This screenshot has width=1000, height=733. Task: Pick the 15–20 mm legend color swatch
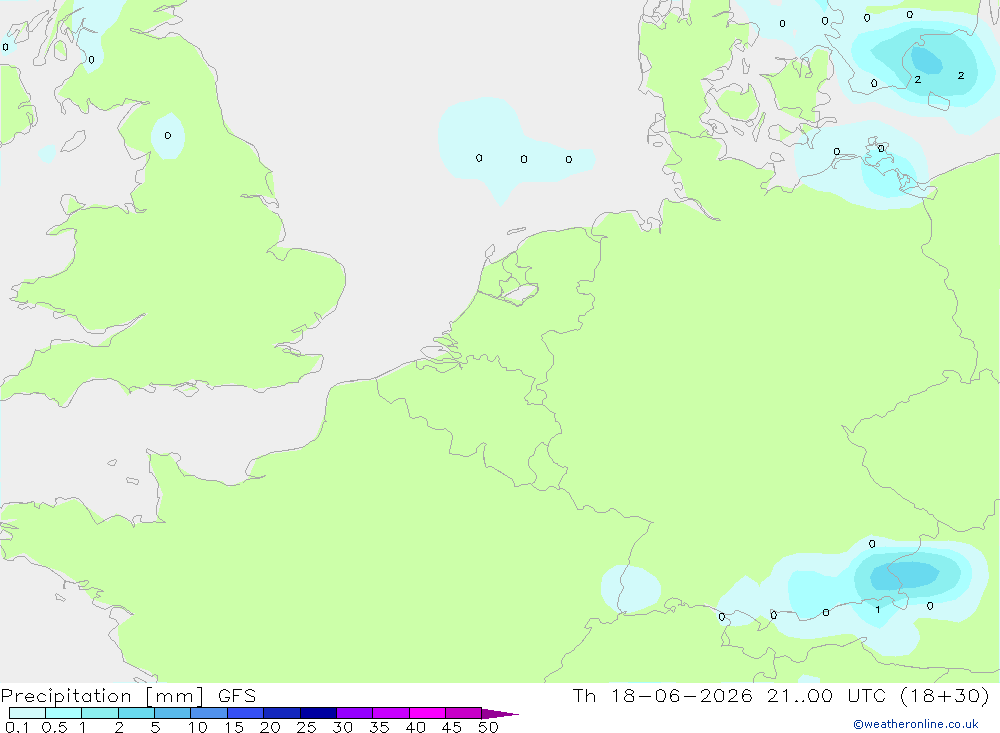[246, 713]
